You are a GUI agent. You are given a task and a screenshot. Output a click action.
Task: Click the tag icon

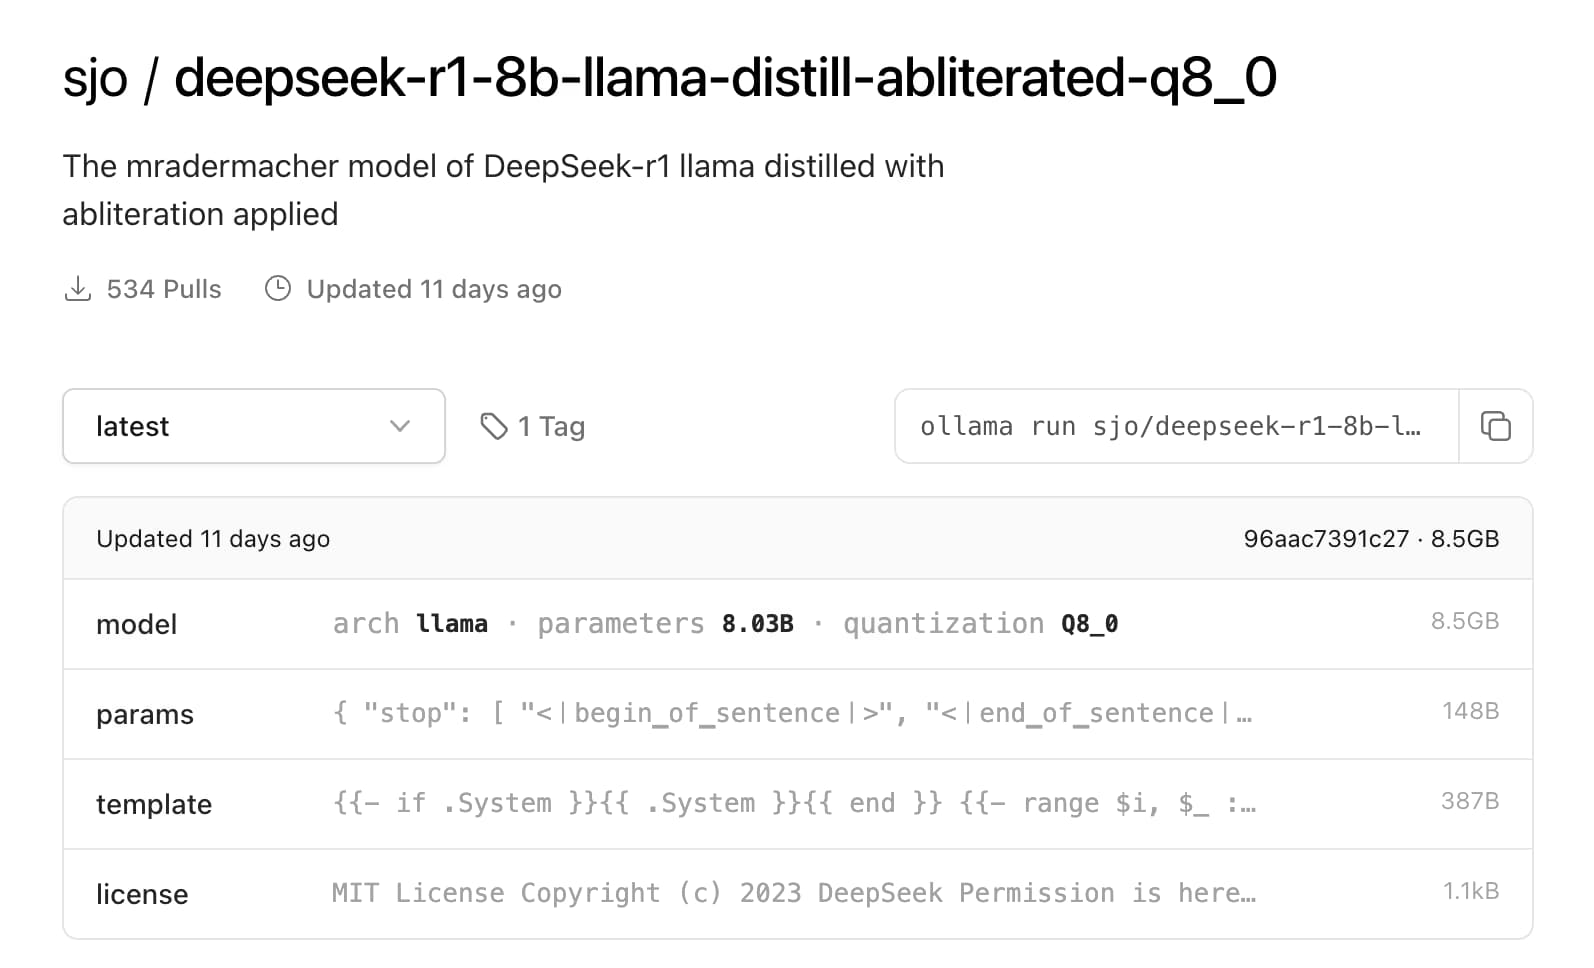pyautogui.click(x=494, y=426)
